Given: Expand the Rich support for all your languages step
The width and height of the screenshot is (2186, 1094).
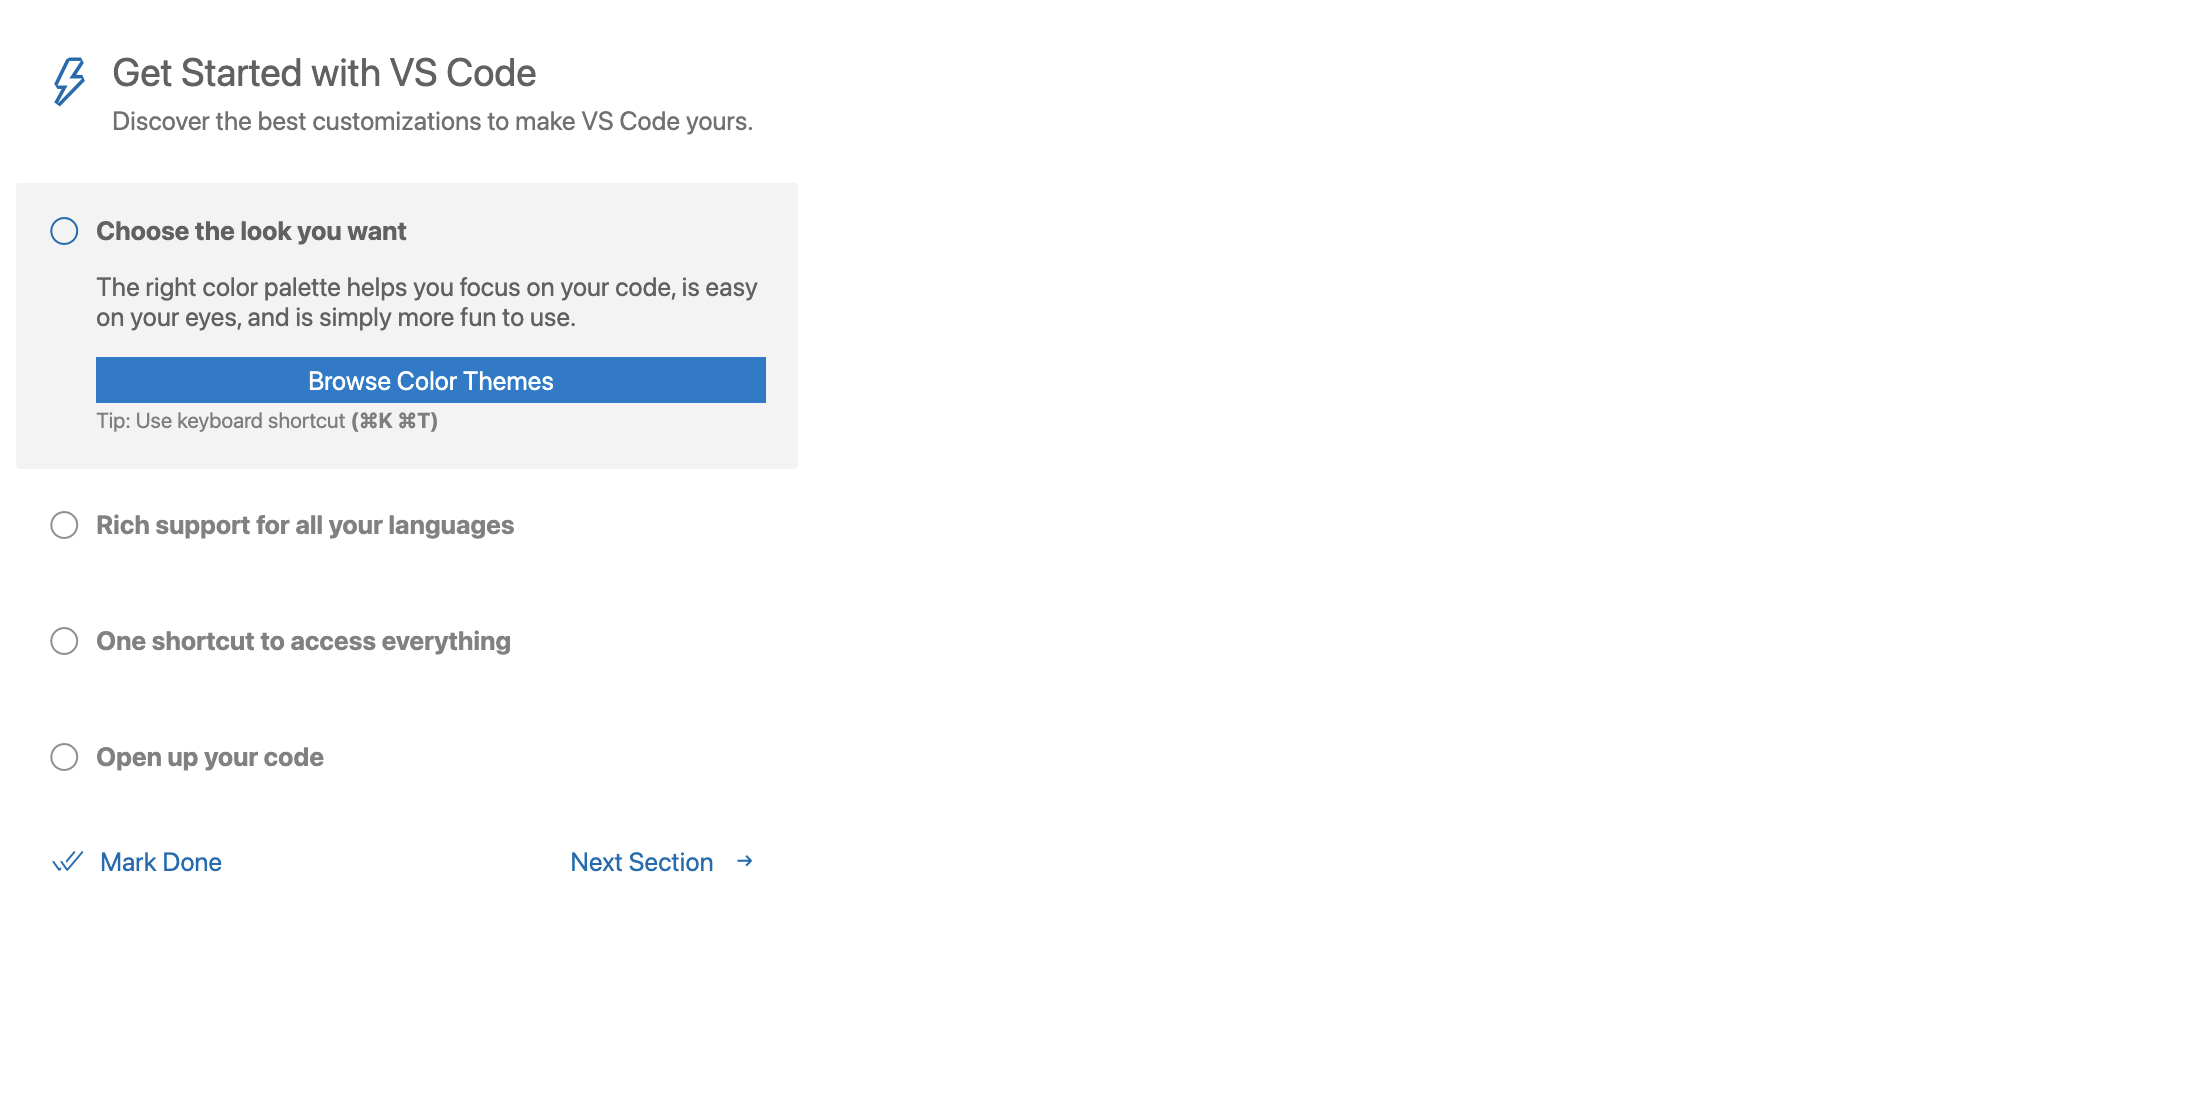Looking at the screenshot, I should [x=304, y=524].
